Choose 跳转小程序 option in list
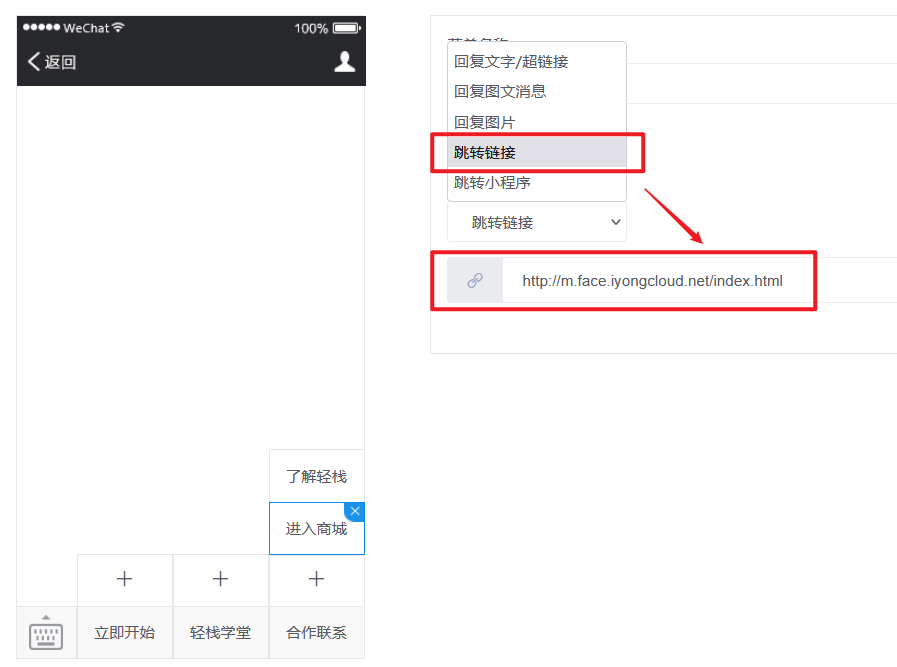897x667 pixels. coord(537,182)
